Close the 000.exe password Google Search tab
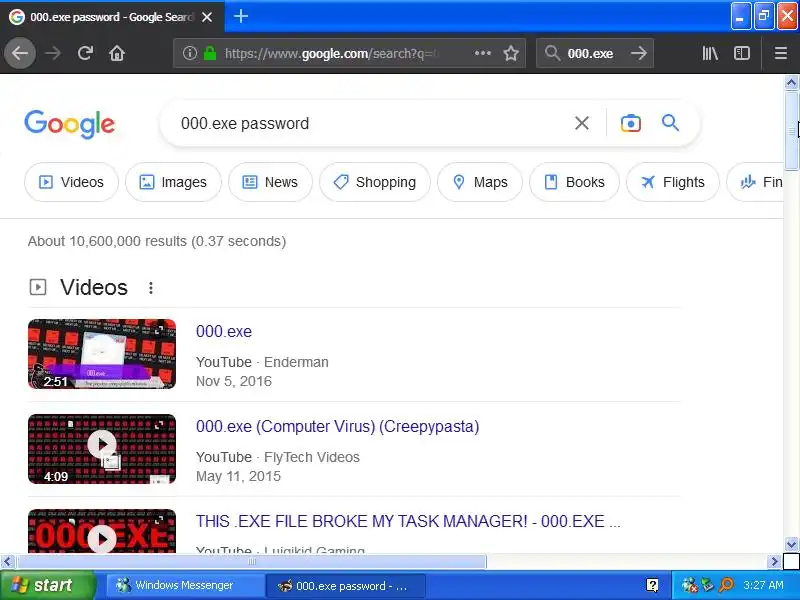The height and width of the screenshot is (600, 800). pos(207,17)
